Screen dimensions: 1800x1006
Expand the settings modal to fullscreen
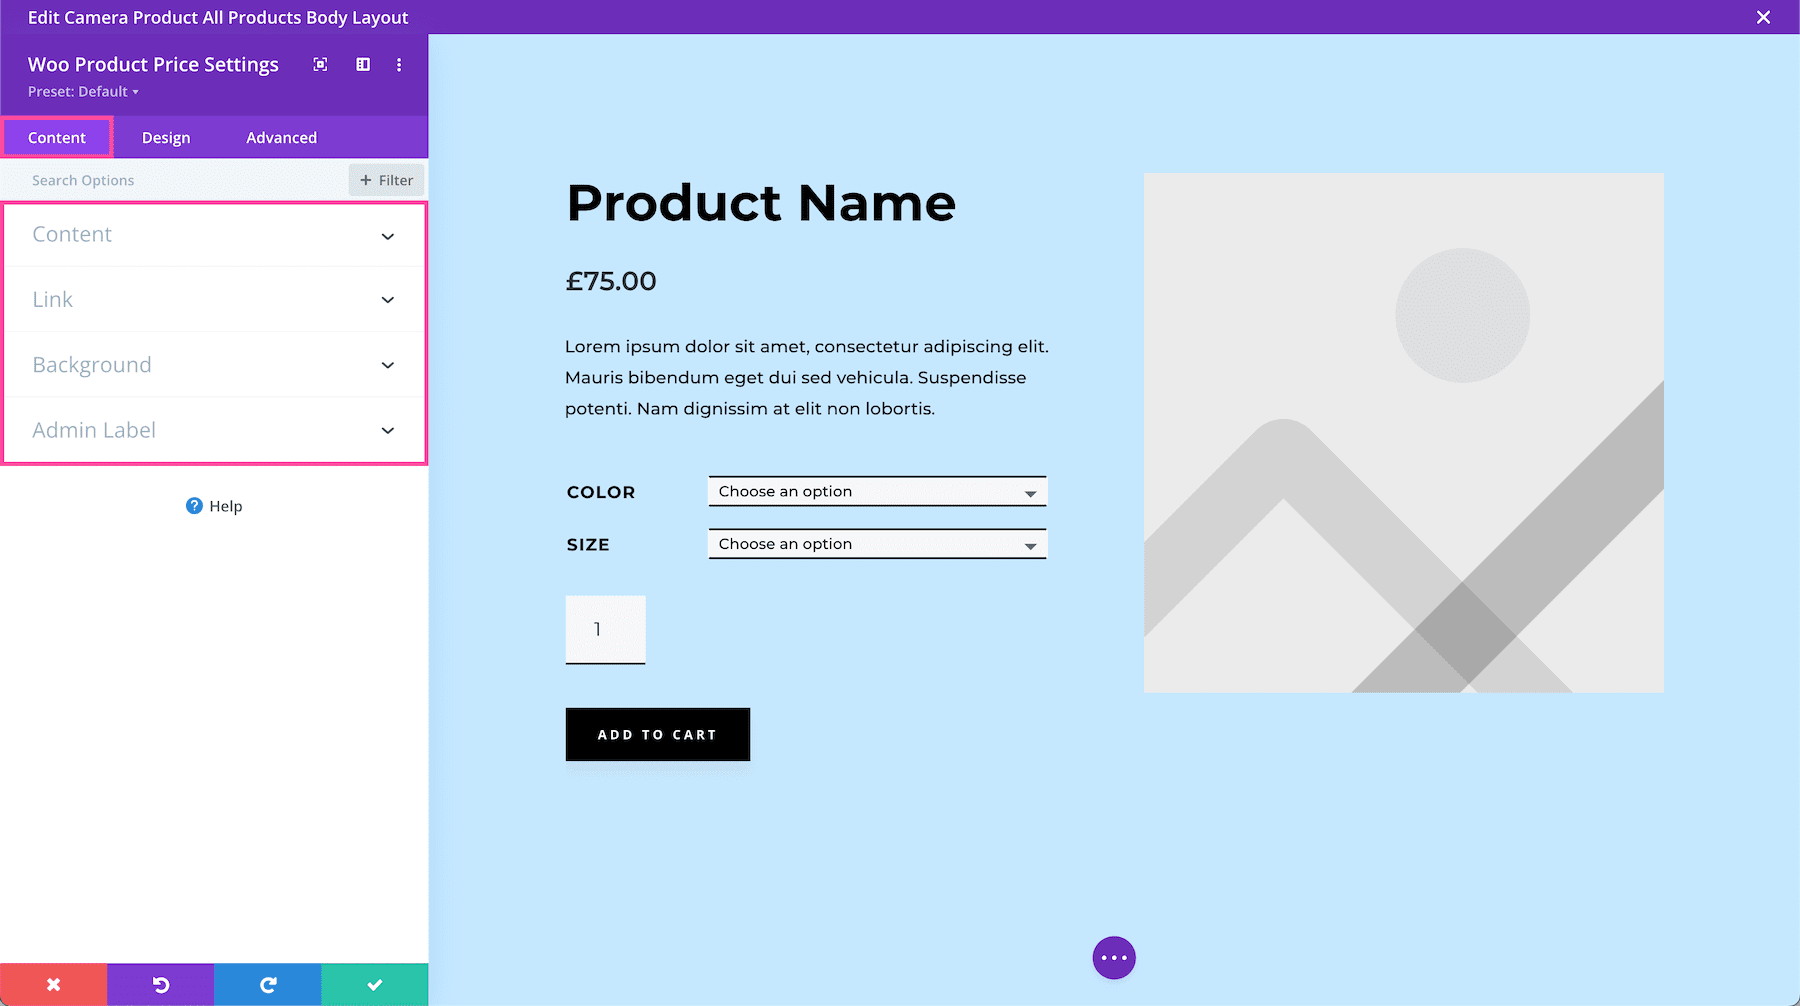tap(320, 64)
